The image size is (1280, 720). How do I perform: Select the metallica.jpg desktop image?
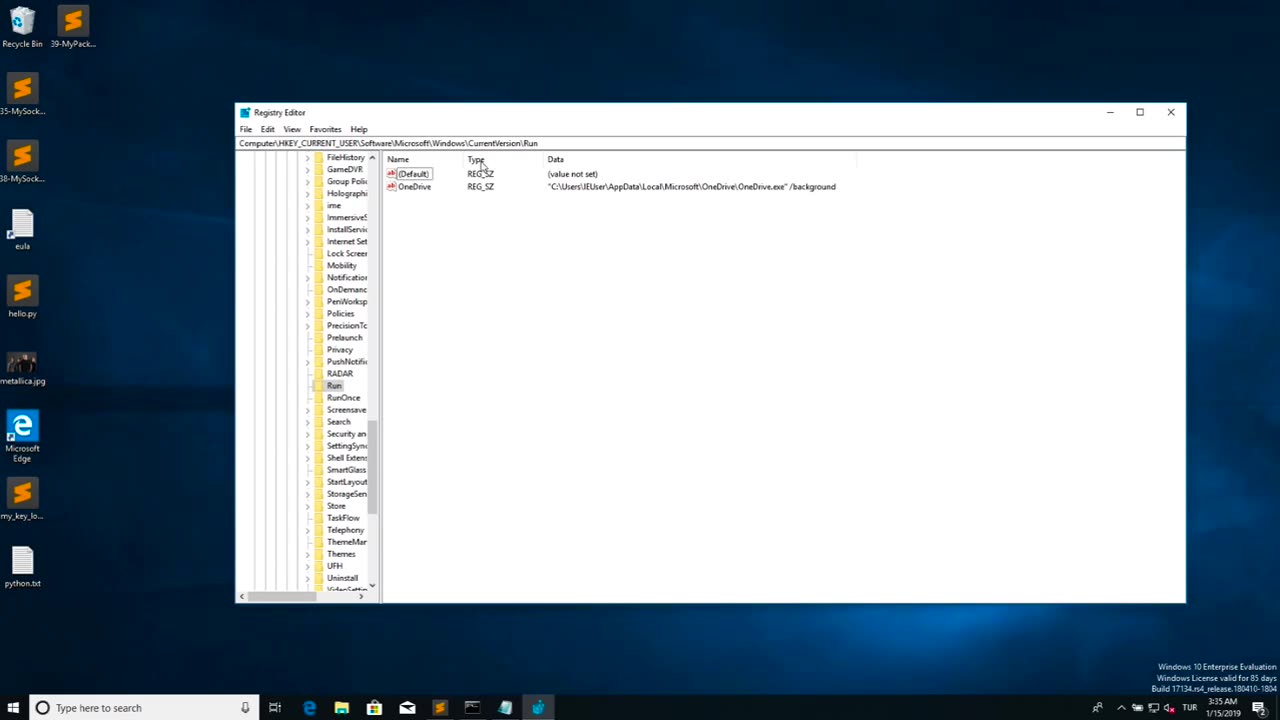[22, 366]
